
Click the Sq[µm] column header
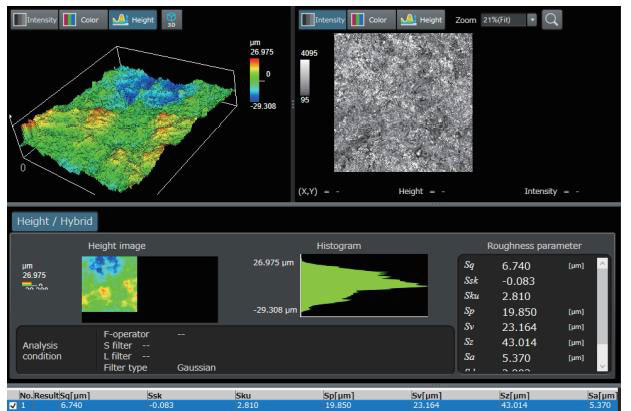pos(75,395)
